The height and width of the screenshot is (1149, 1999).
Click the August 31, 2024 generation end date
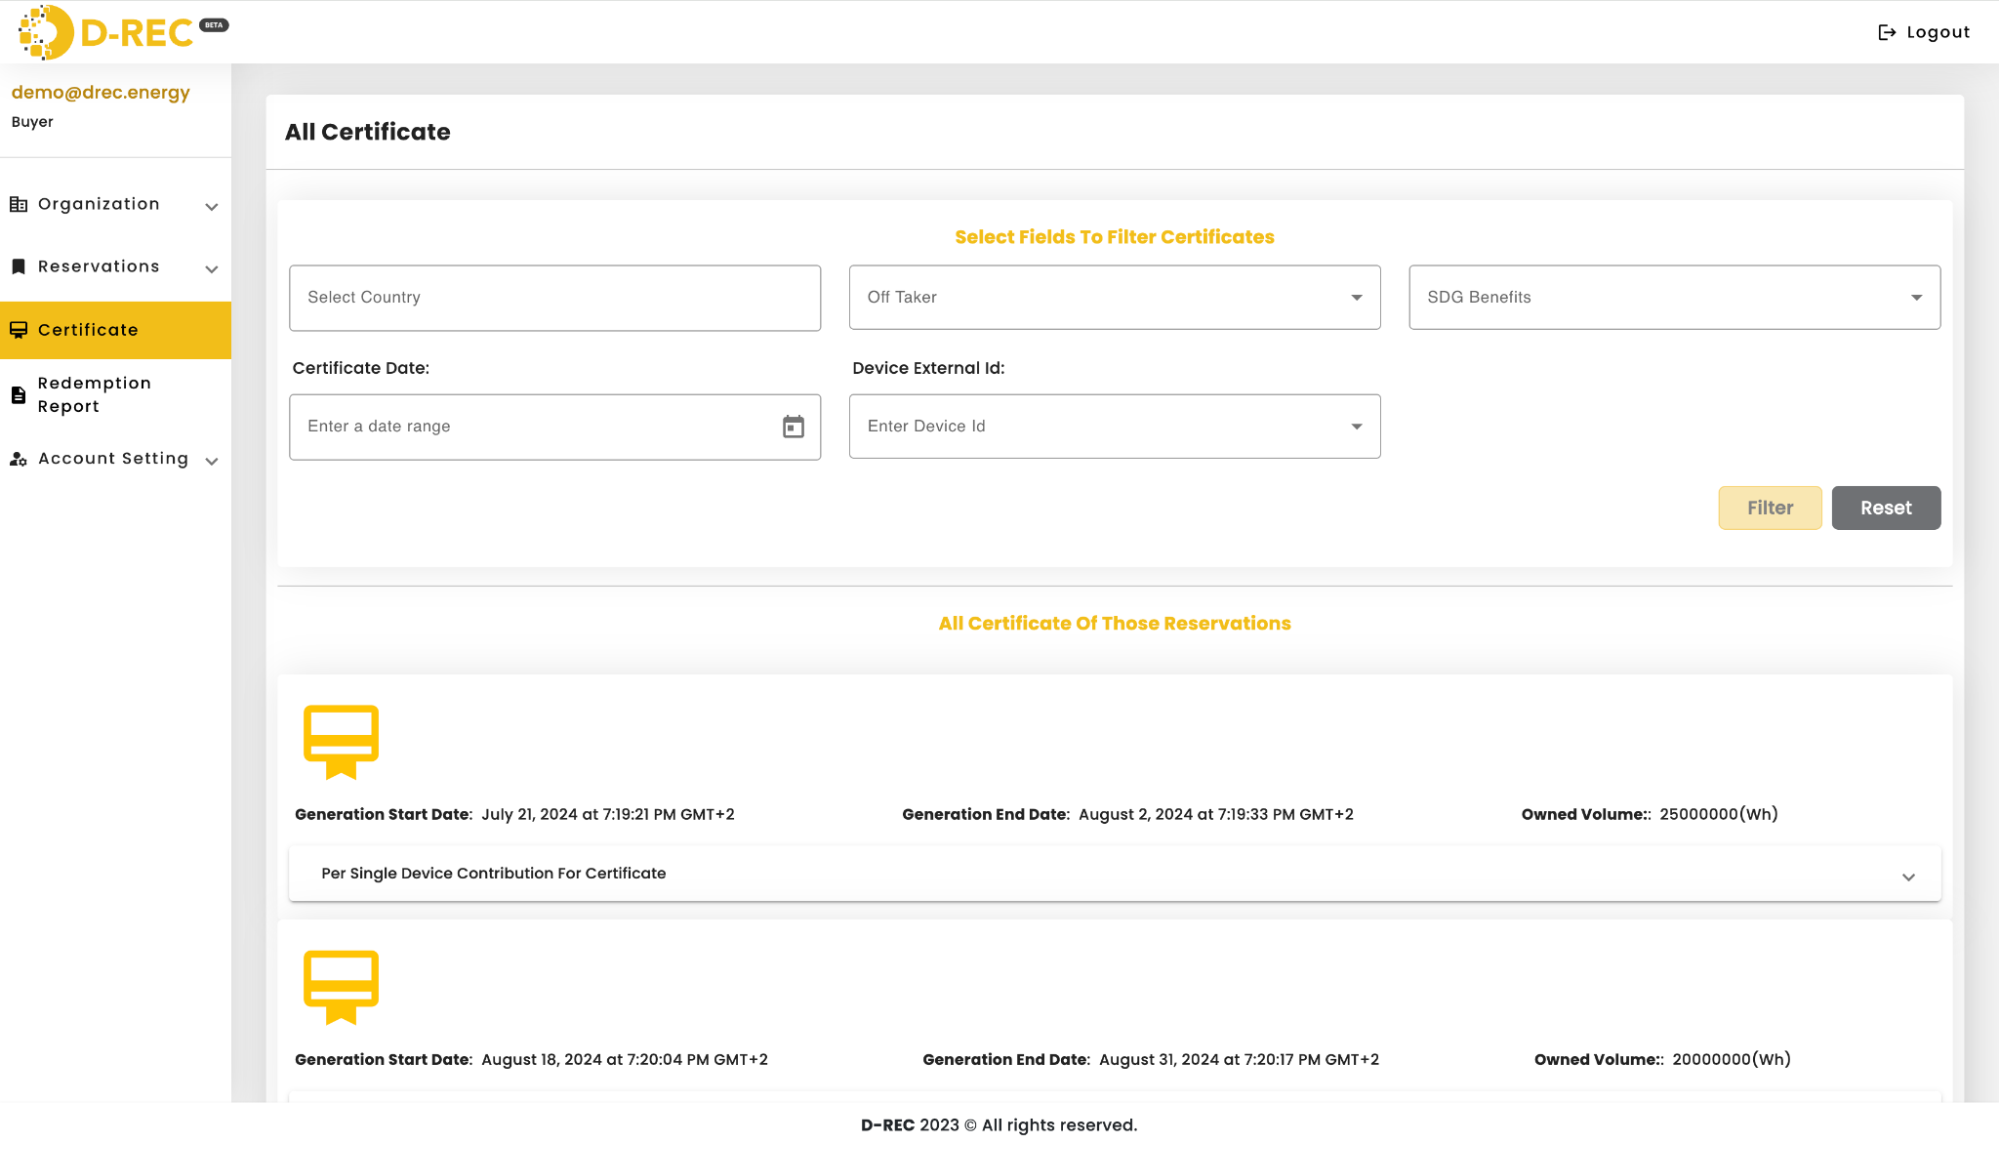tap(1239, 1060)
